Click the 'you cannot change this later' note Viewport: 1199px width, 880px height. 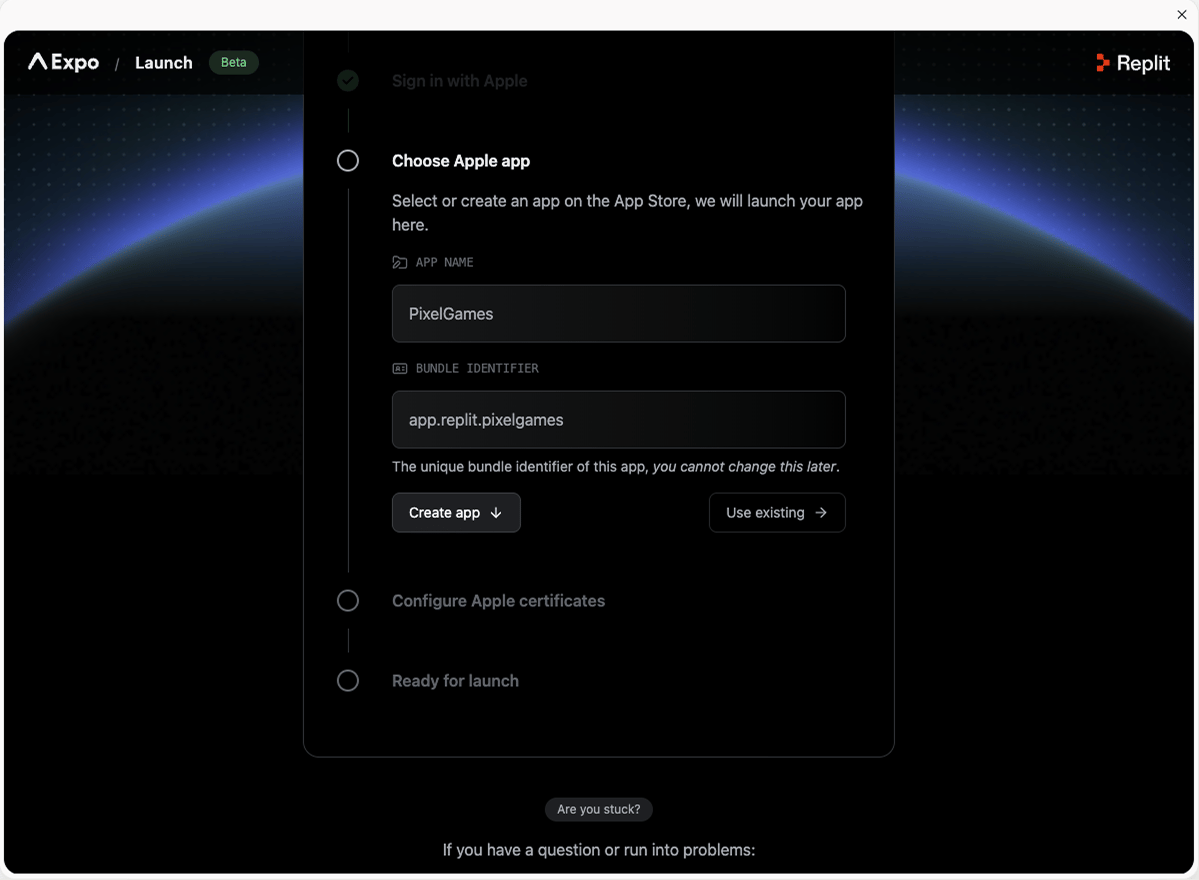point(746,466)
